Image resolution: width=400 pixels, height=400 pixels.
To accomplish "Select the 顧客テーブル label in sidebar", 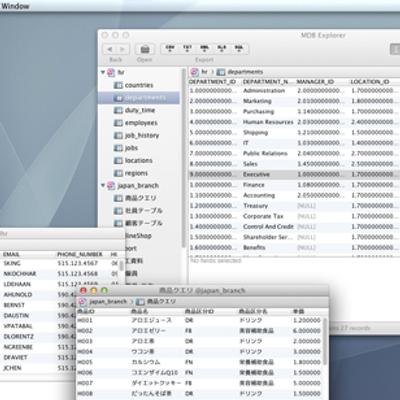I will coord(144,223).
